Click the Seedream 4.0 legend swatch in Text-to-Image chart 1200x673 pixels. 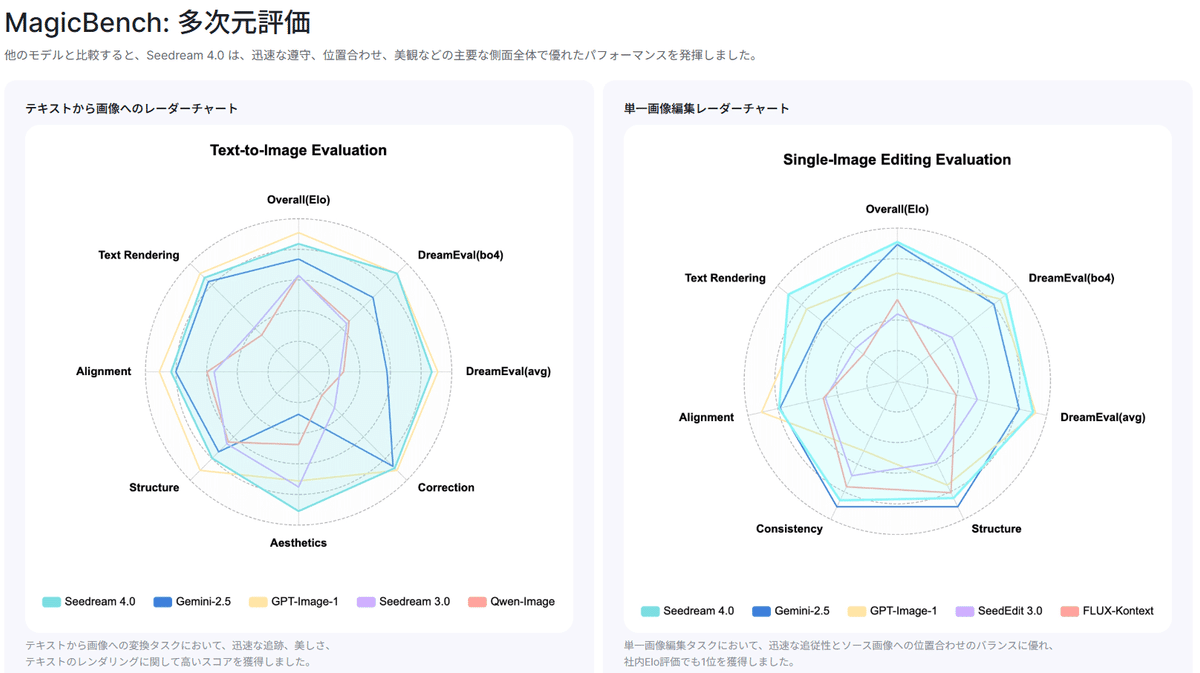click(x=51, y=602)
